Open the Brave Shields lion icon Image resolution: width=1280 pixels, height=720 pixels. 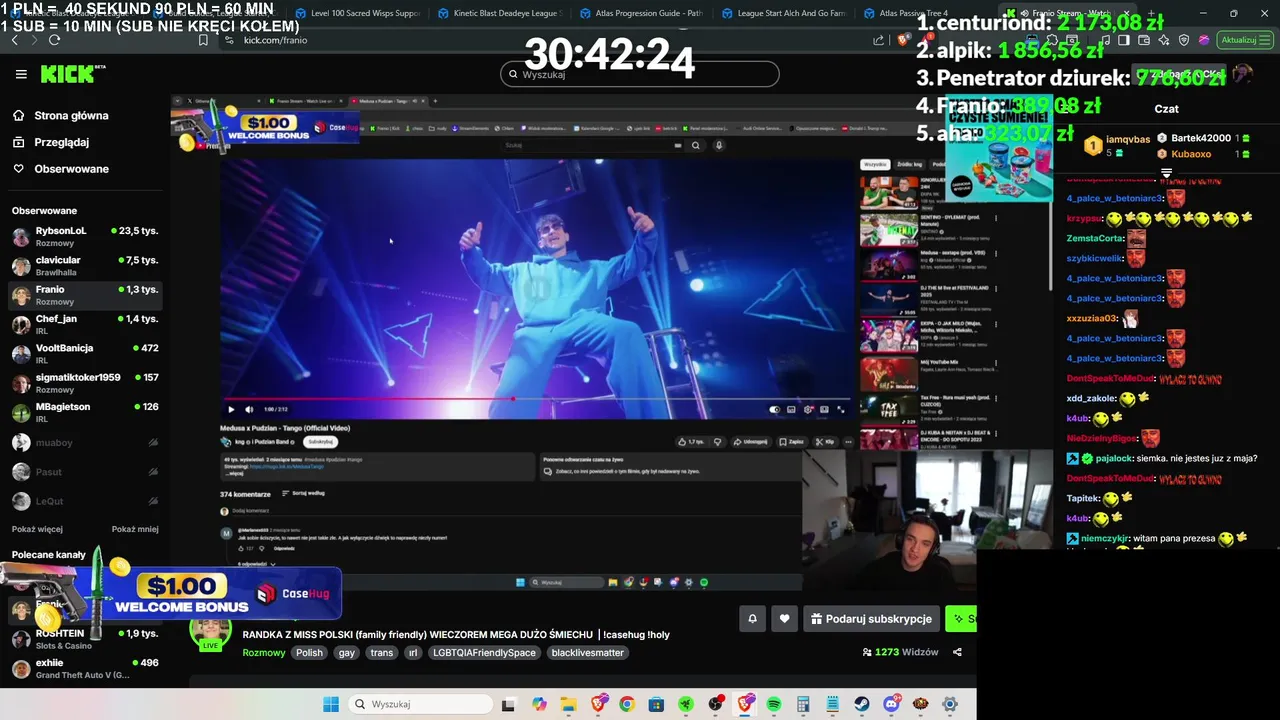(x=903, y=40)
